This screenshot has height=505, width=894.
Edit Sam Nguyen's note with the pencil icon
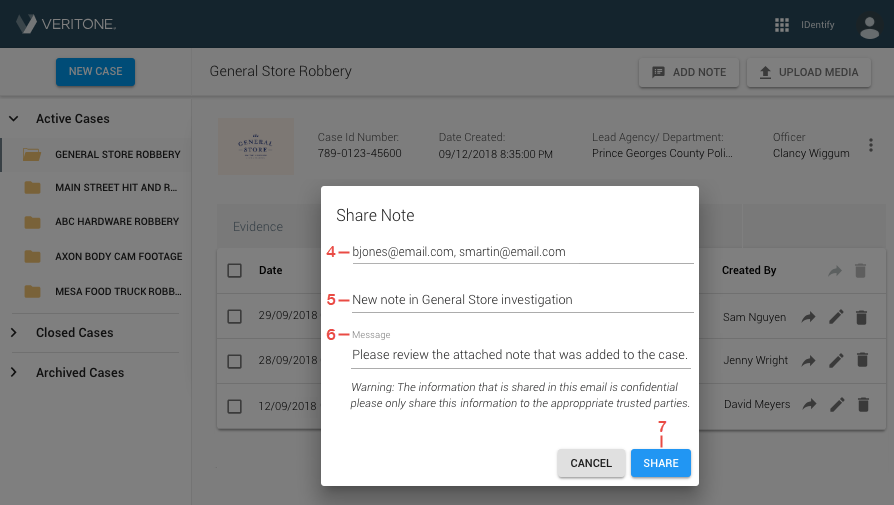click(x=836, y=317)
